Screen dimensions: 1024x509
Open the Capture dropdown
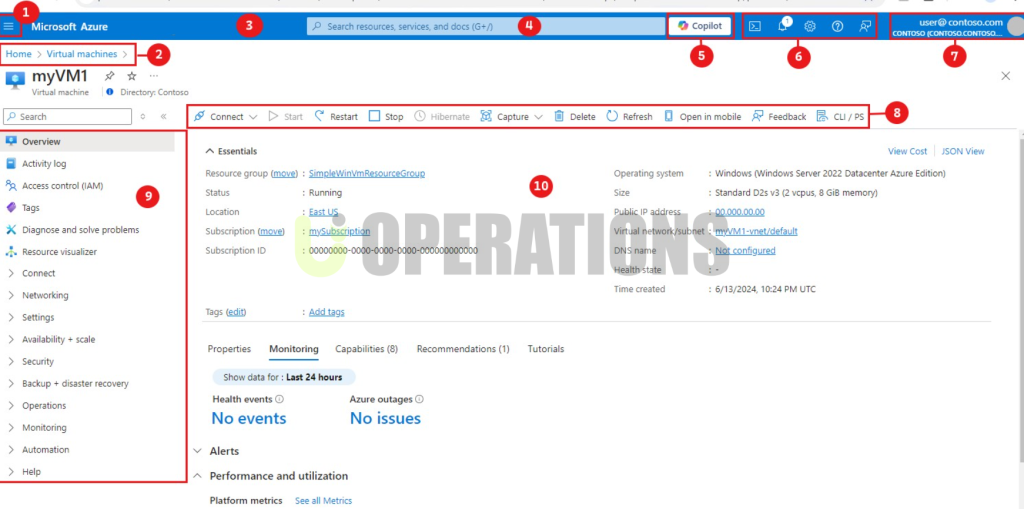(512, 116)
